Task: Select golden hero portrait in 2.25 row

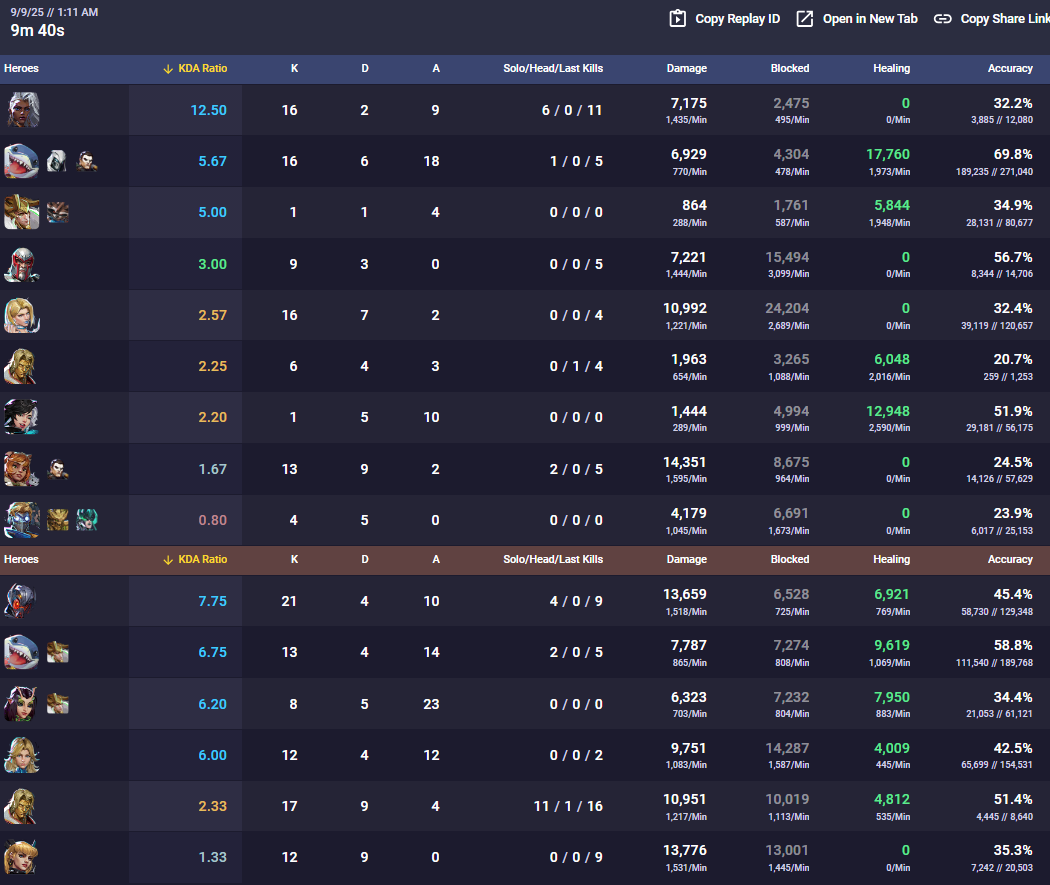Action: coord(21,366)
